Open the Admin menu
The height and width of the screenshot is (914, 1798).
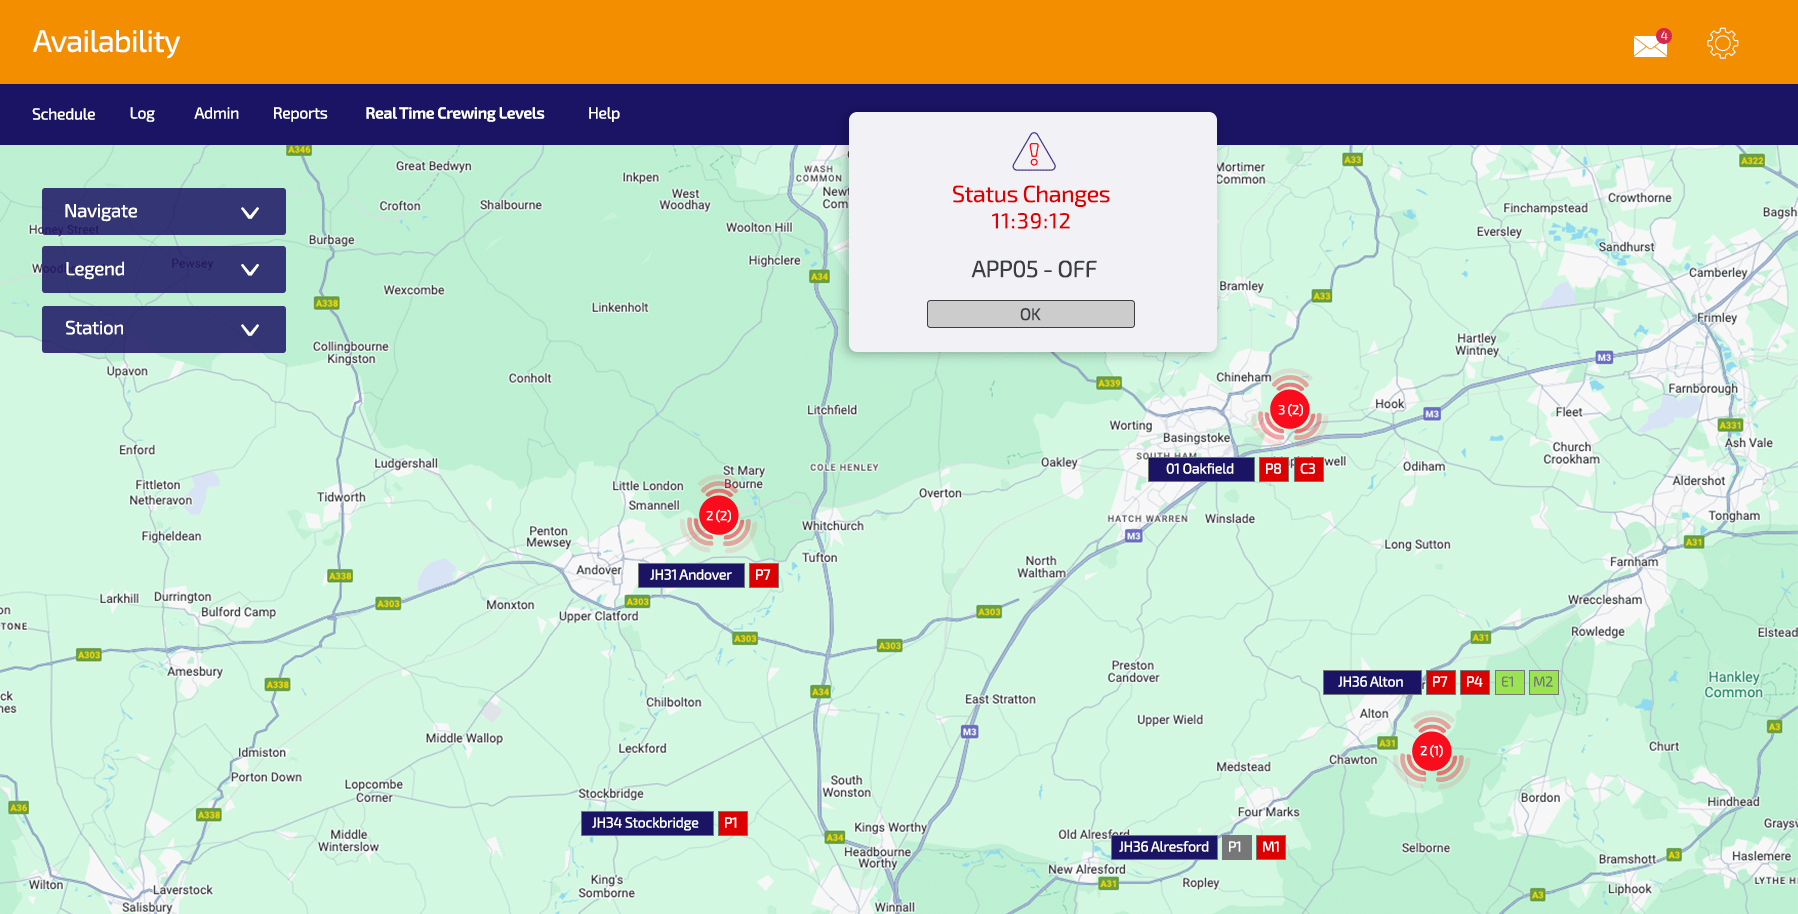(x=216, y=114)
